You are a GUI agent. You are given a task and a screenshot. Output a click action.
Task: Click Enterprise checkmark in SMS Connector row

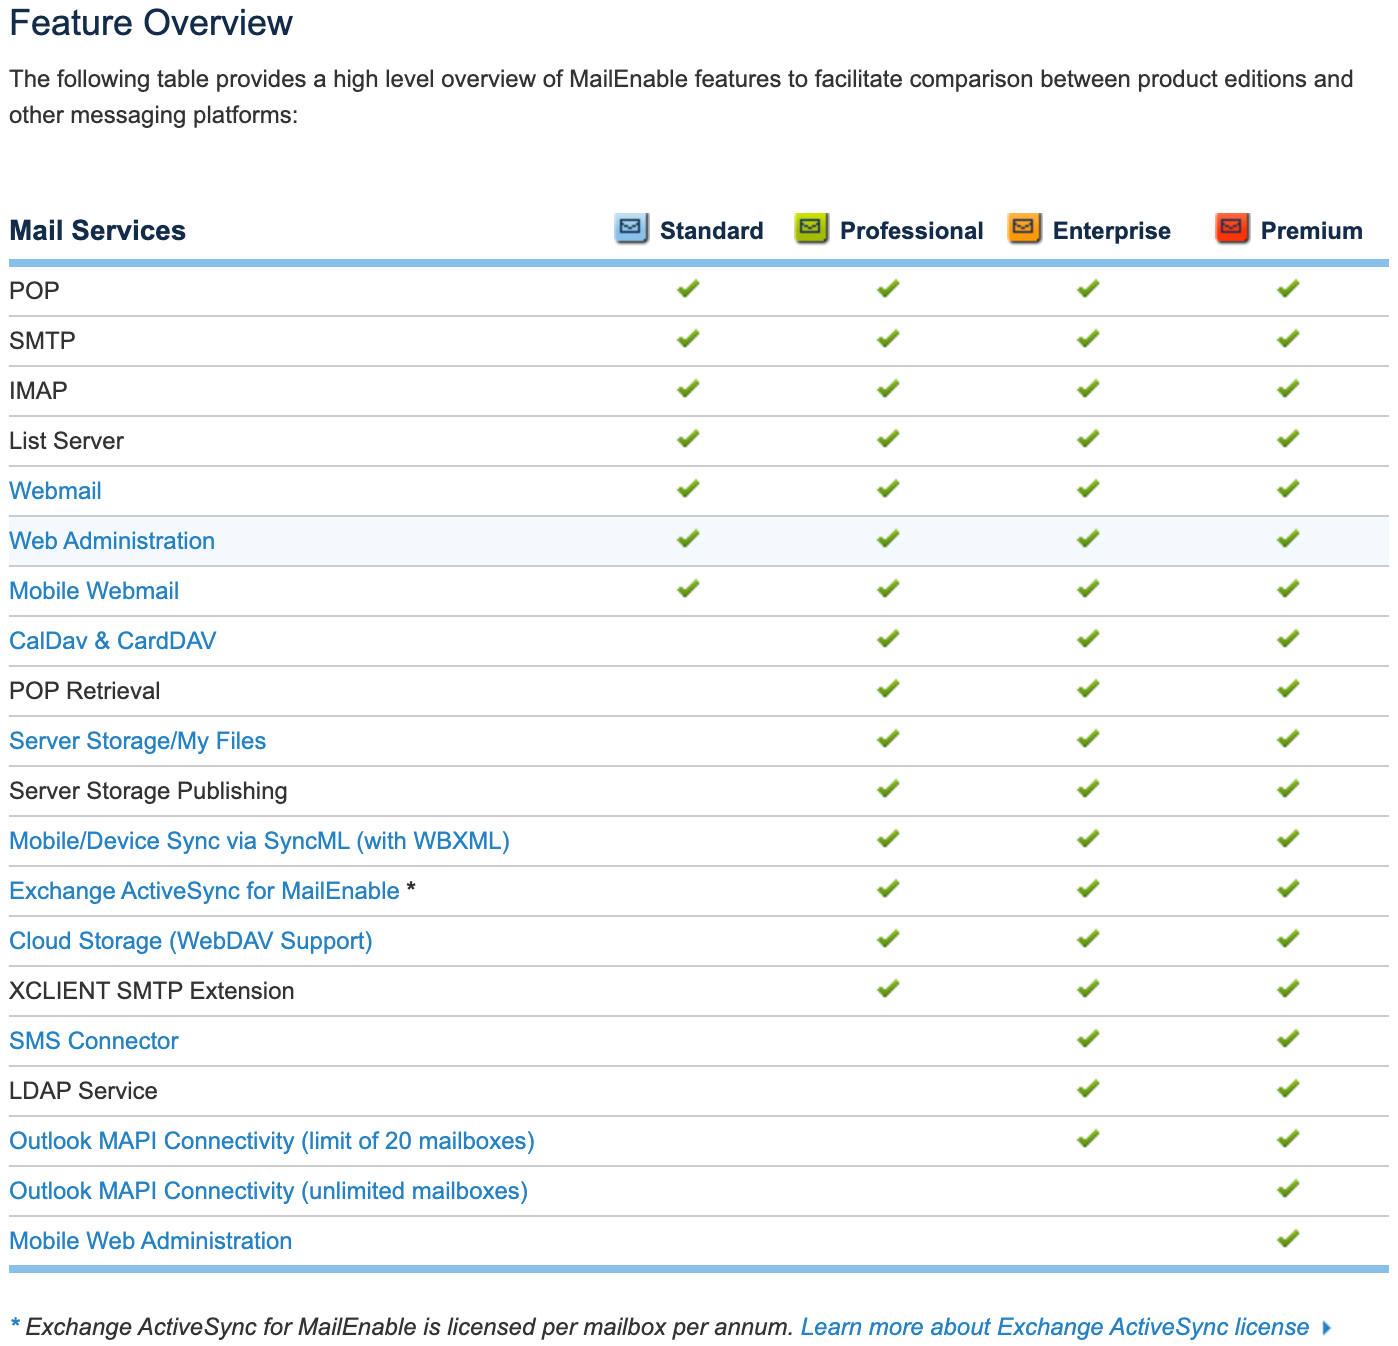tap(1088, 1039)
